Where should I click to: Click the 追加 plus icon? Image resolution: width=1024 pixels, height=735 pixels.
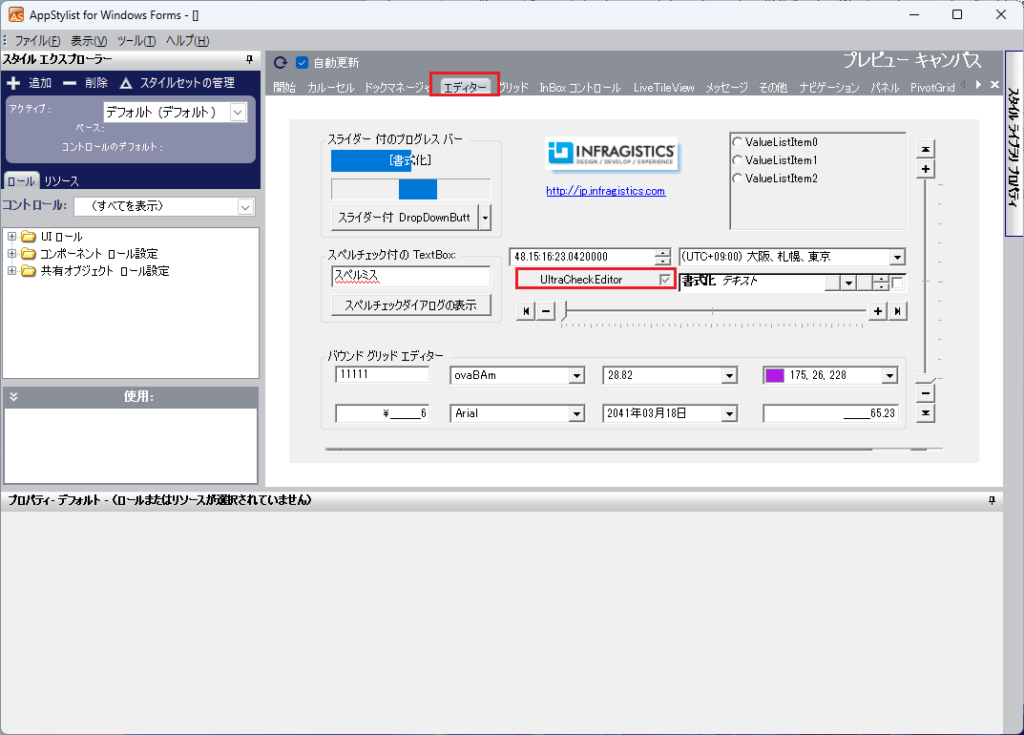[x=14, y=83]
